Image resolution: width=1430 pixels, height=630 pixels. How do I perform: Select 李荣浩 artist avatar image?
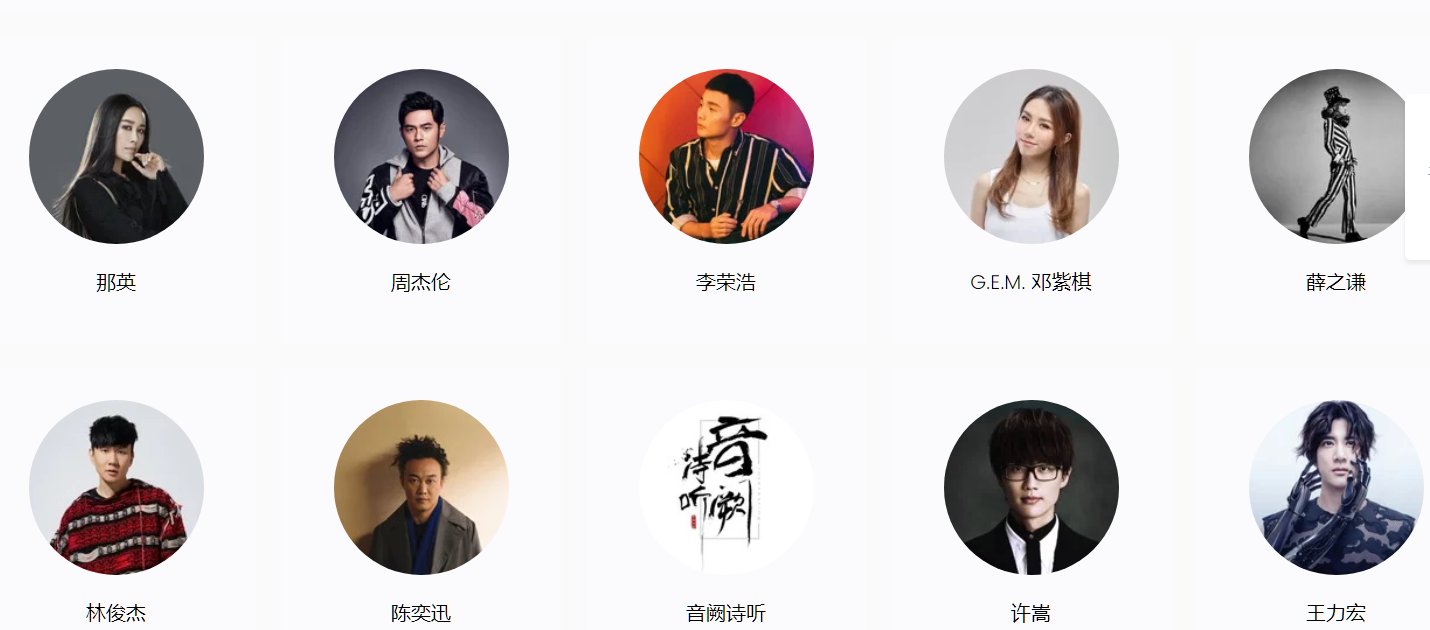(x=726, y=156)
